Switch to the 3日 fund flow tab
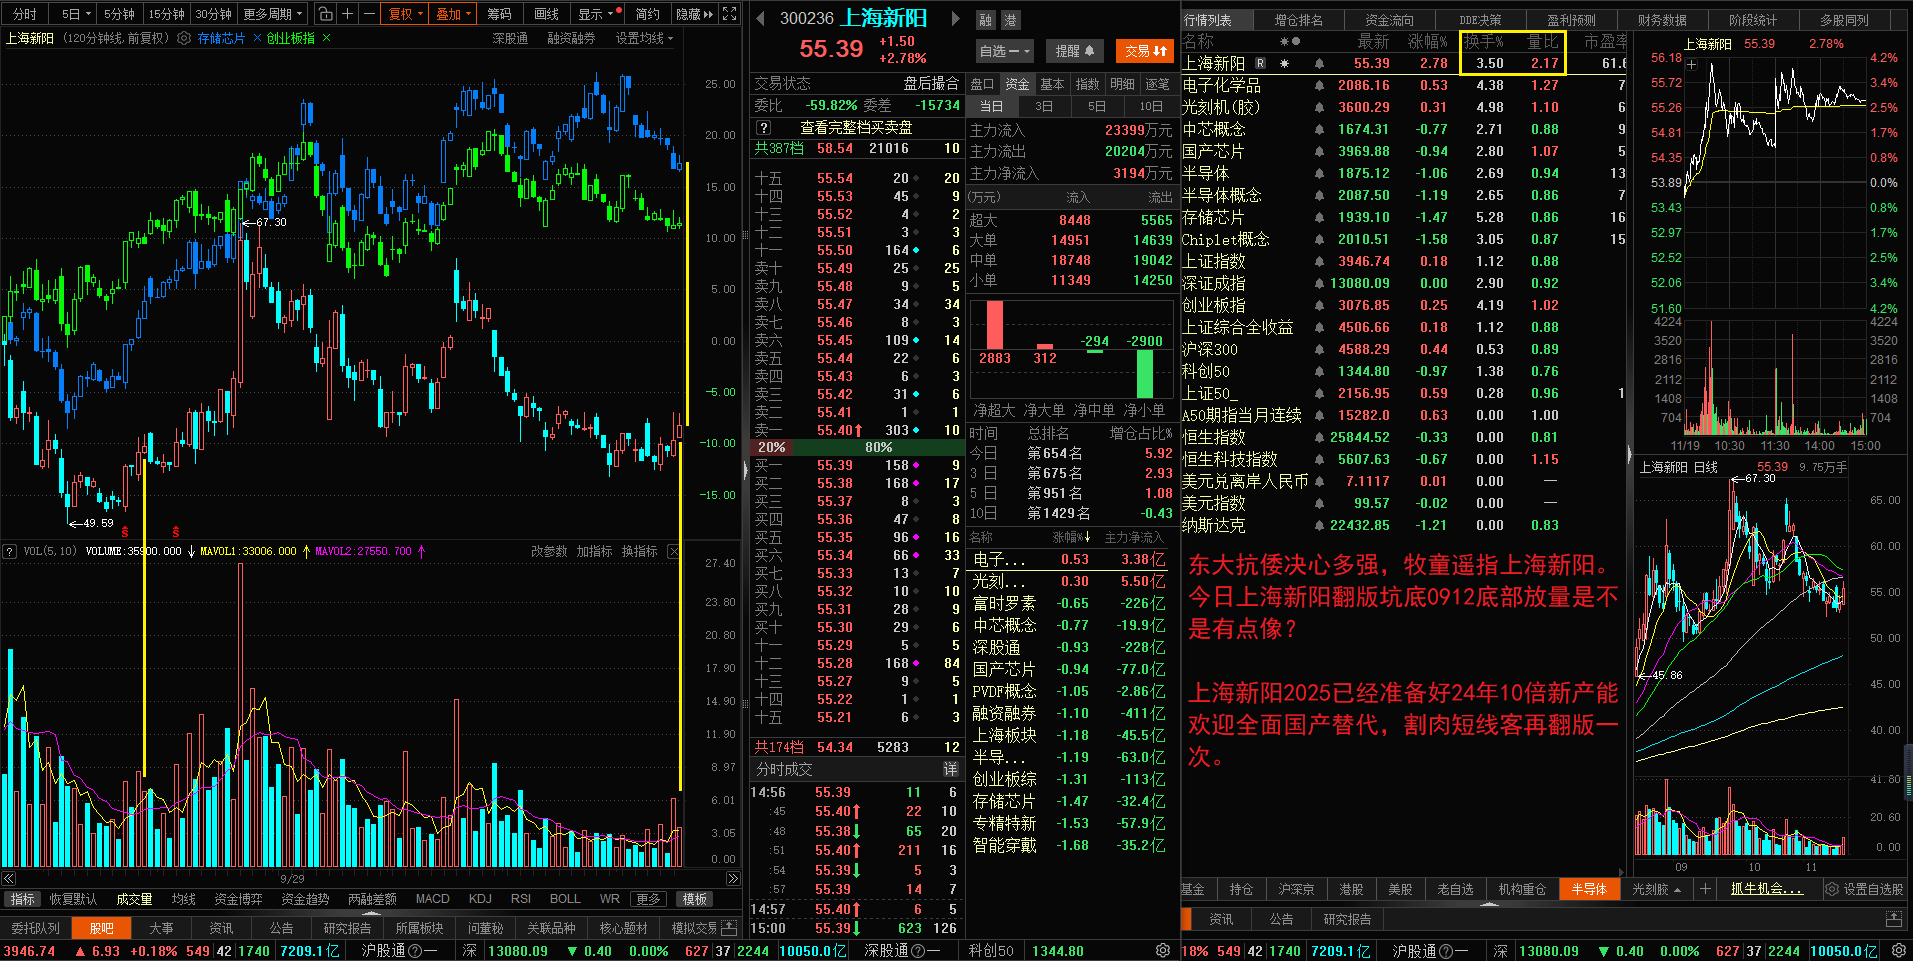Screen dimensions: 1913x961 pos(1044,106)
